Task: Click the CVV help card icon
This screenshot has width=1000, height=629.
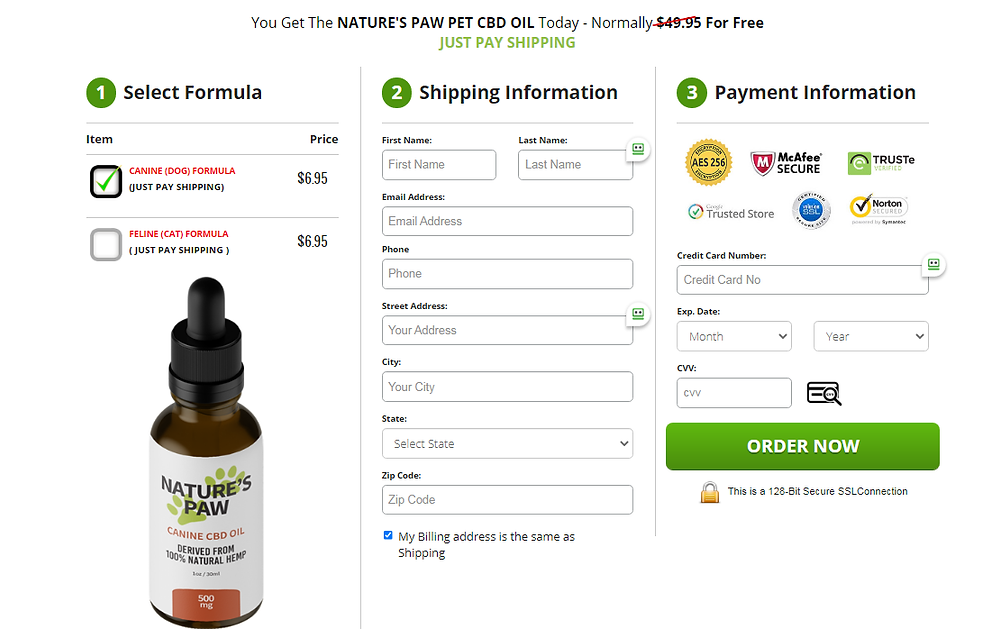Action: [x=824, y=393]
